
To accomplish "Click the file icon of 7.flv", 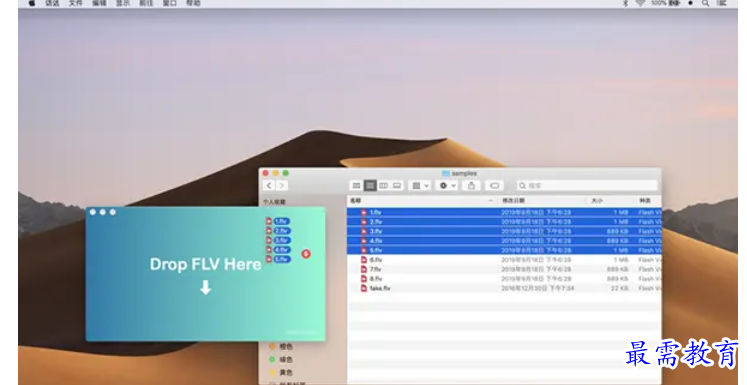I will click(364, 269).
